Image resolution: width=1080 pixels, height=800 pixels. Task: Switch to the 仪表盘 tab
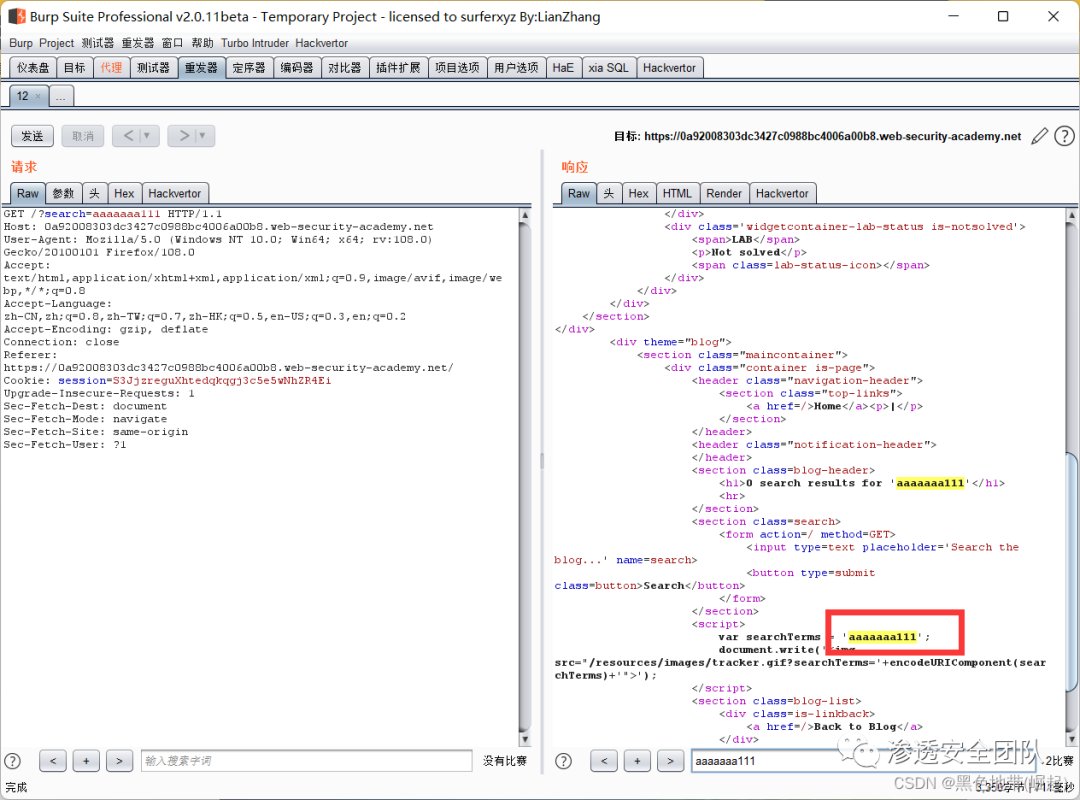[33, 68]
